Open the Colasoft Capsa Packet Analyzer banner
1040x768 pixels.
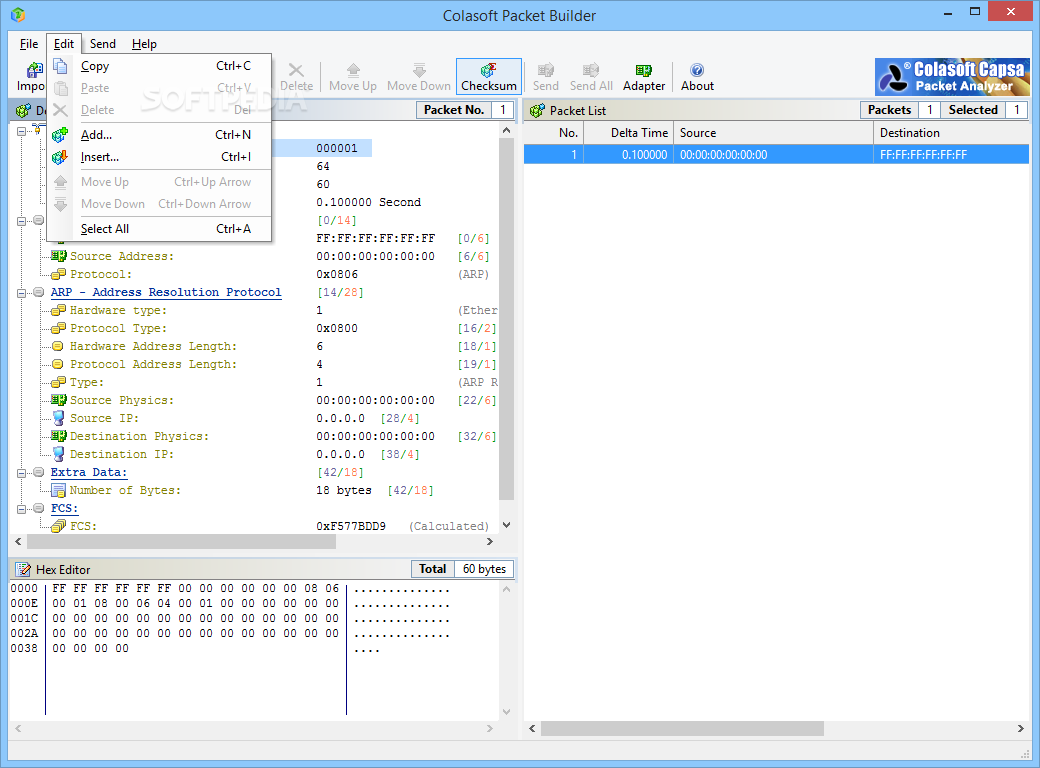pyautogui.click(x=952, y=76)
